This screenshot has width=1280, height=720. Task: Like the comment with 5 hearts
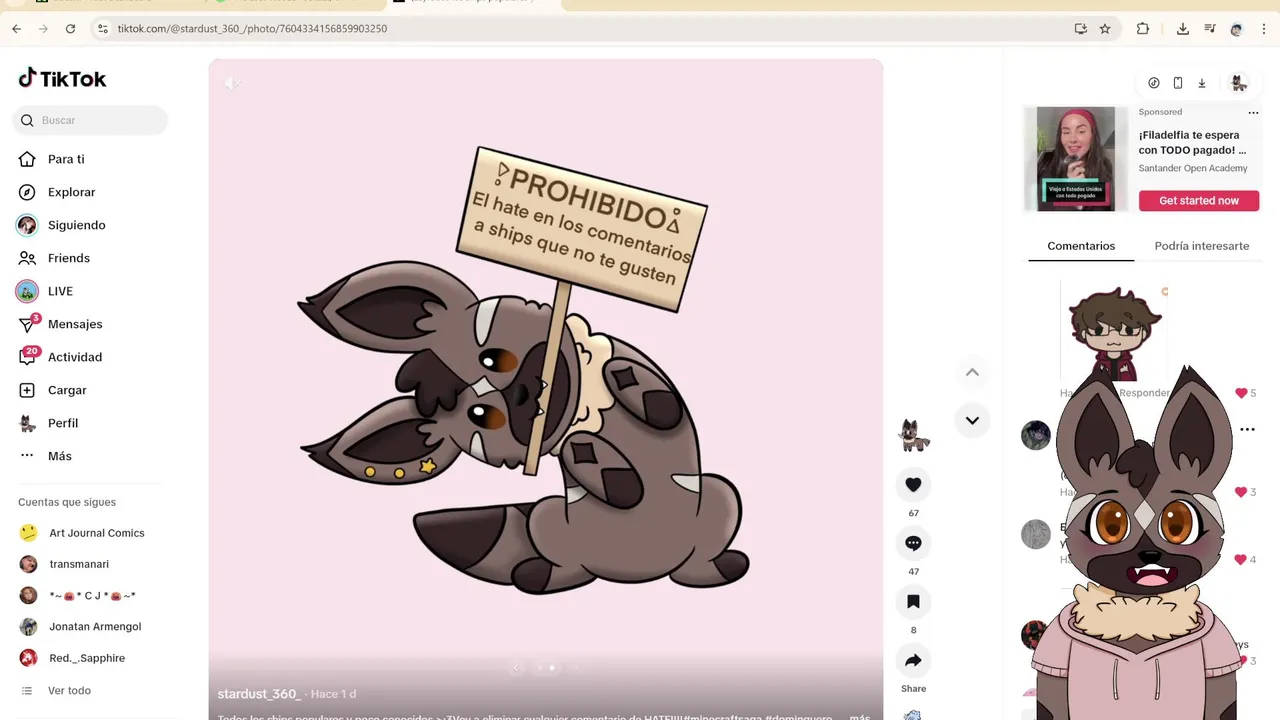point(1241,393)
